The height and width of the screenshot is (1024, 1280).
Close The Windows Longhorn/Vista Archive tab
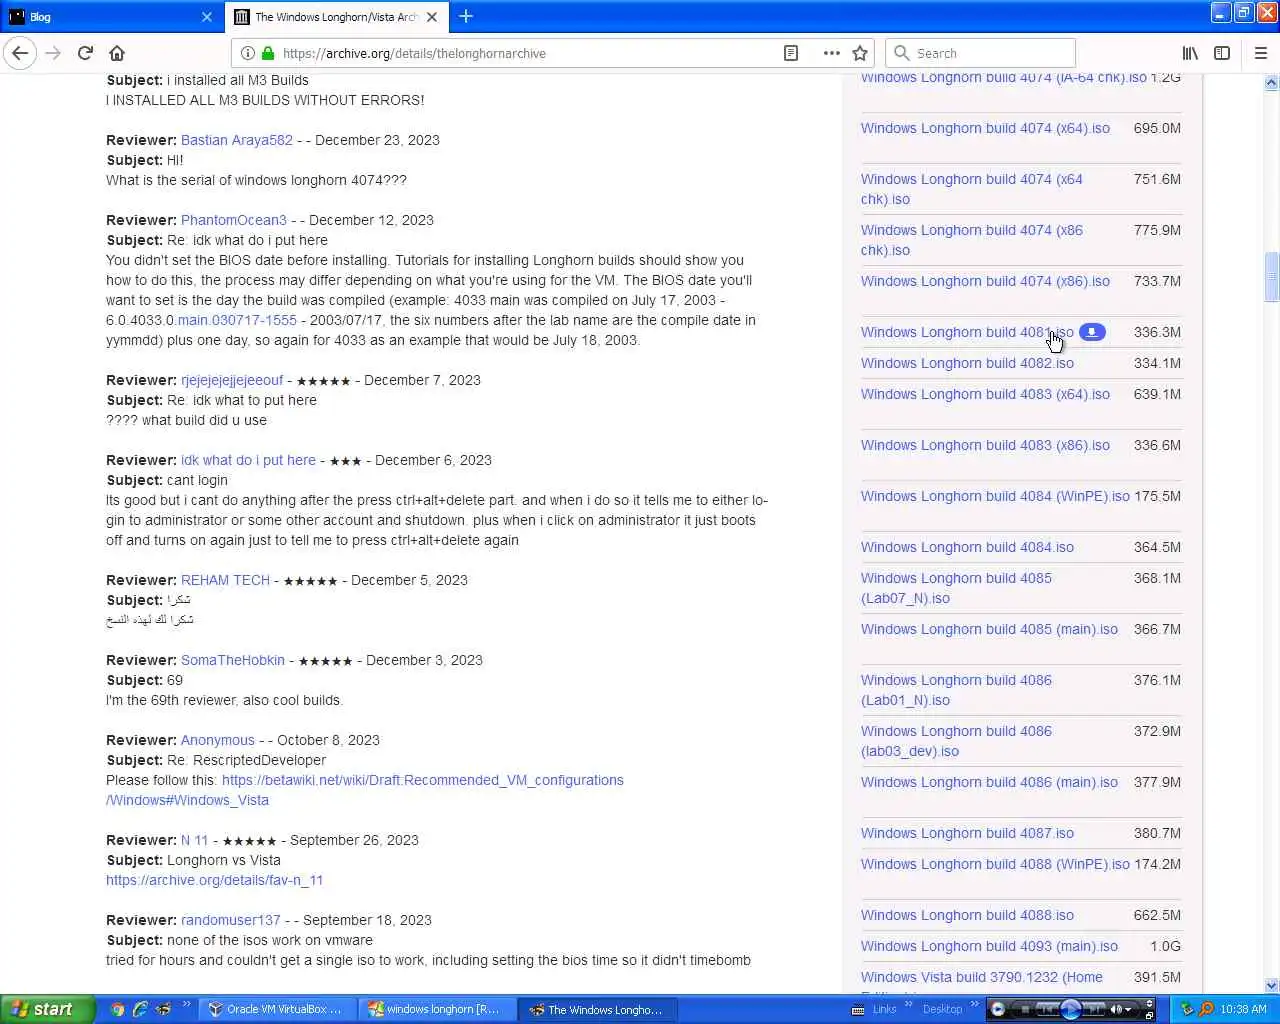tap(432, 17)
